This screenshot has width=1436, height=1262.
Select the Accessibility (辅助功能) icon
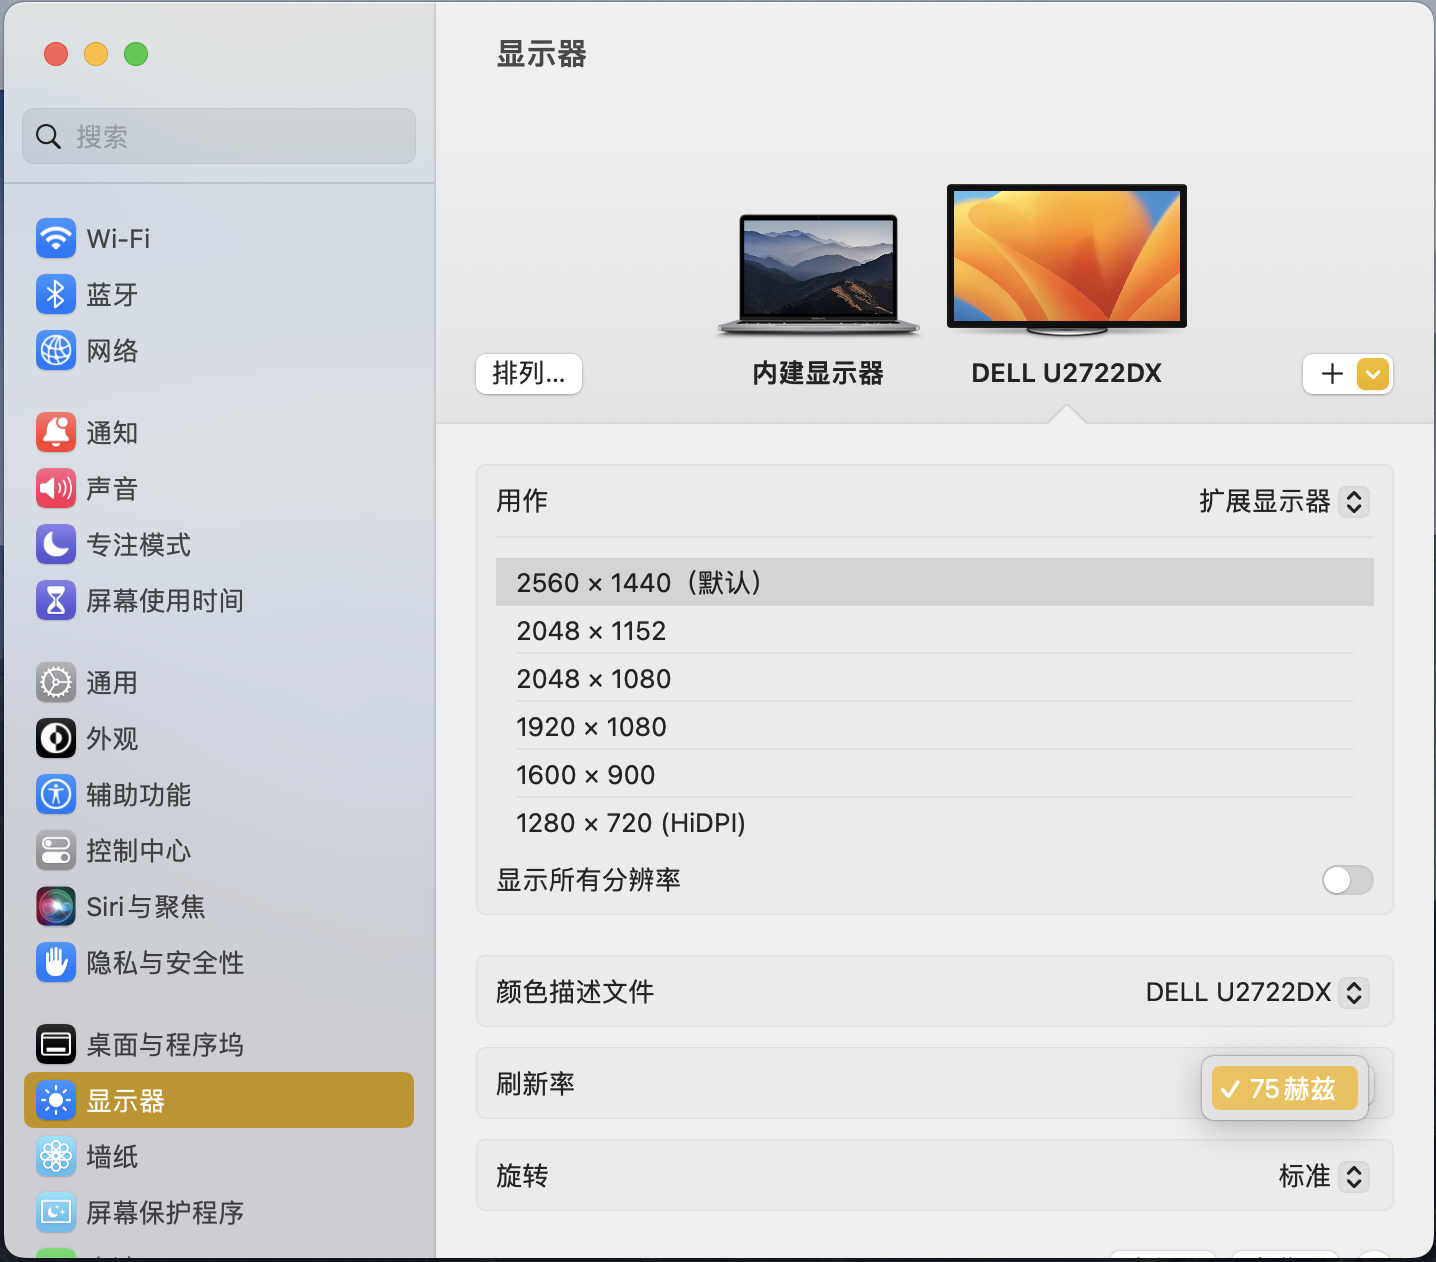(56, 794)
